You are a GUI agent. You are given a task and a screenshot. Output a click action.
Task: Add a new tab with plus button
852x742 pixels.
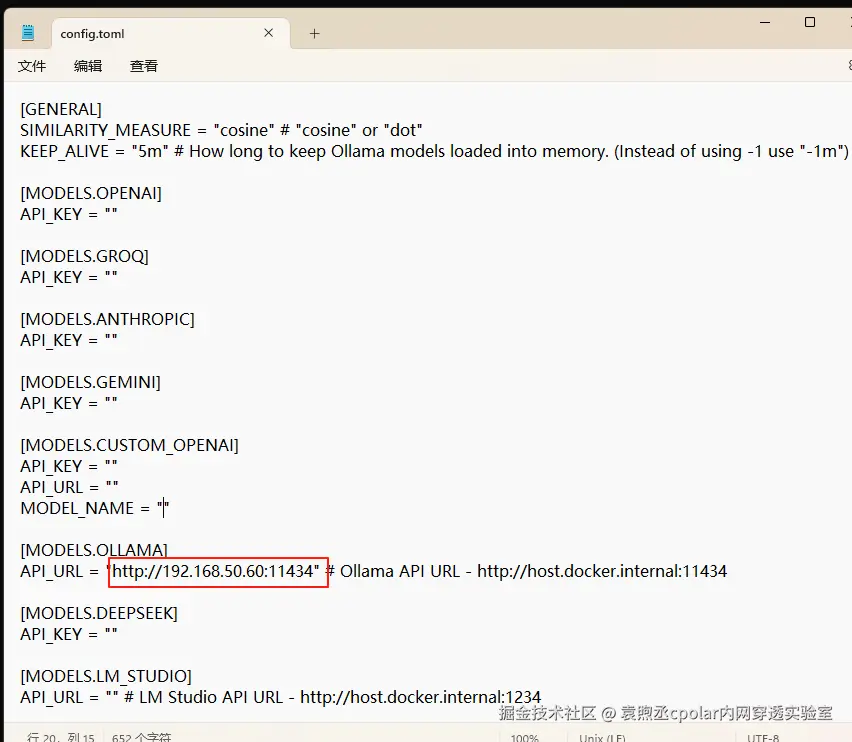[315, 34]
